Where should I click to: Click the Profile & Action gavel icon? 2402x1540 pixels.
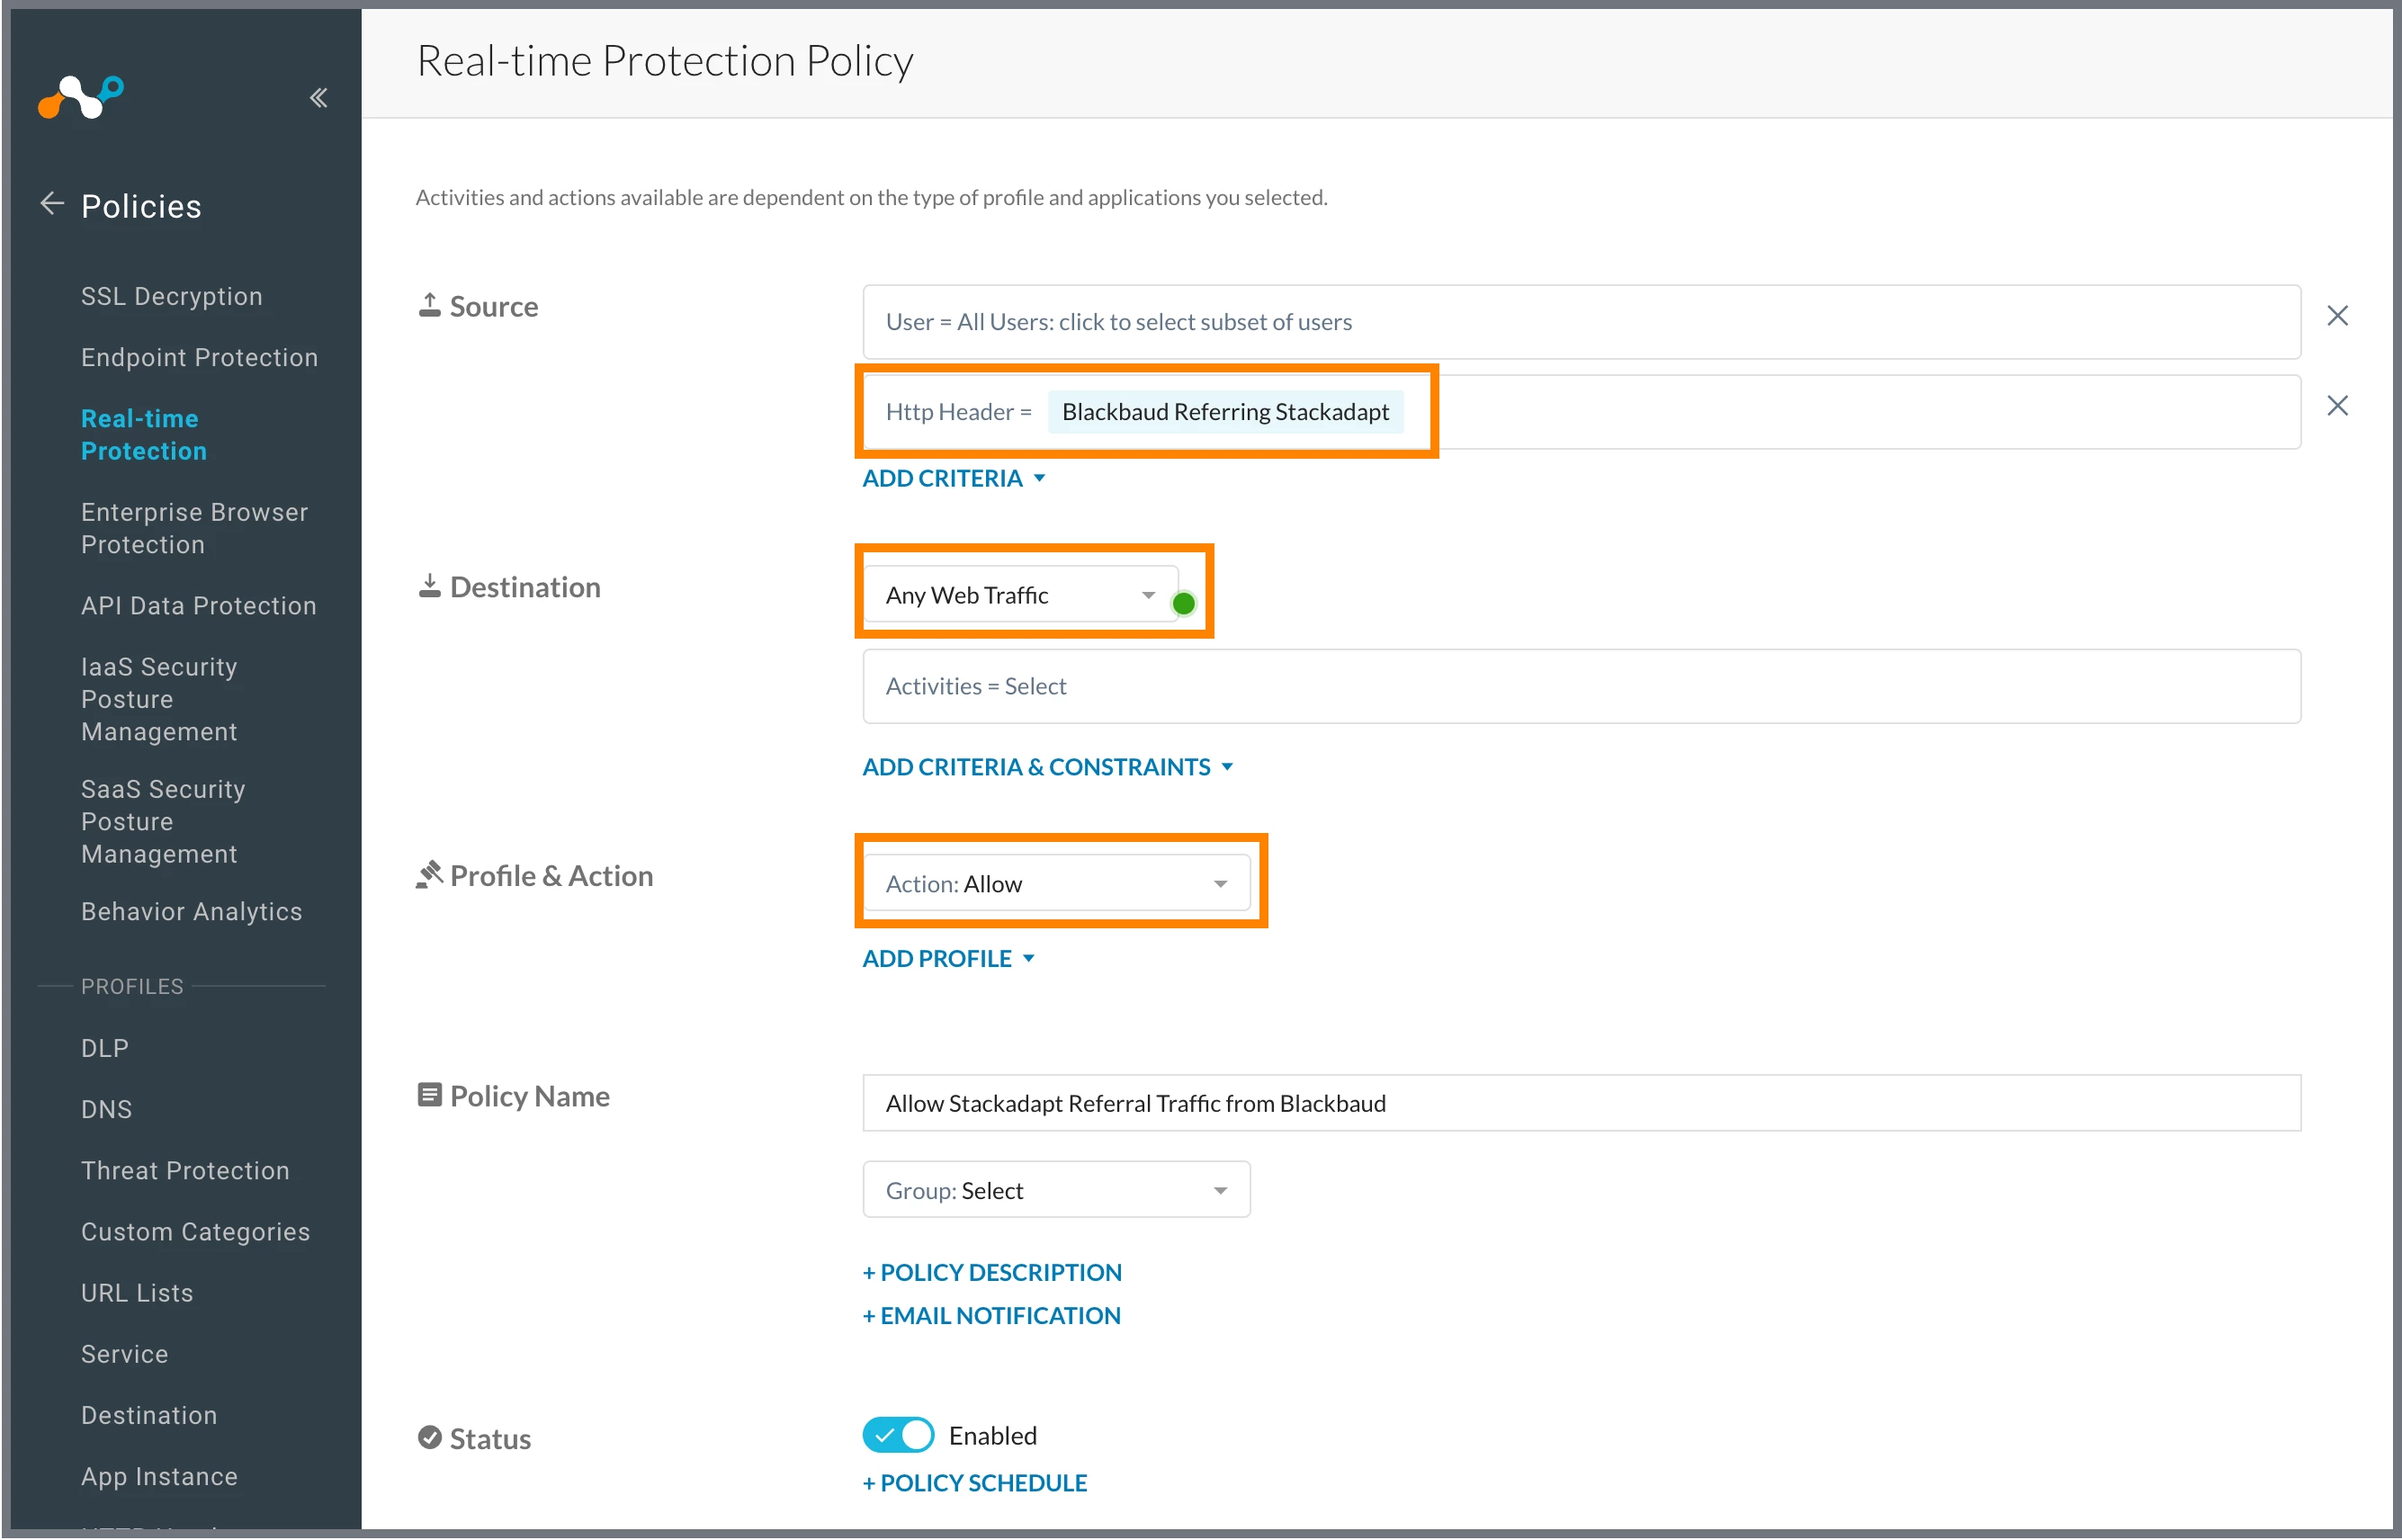pyautogui.click(x=429, y=875)
